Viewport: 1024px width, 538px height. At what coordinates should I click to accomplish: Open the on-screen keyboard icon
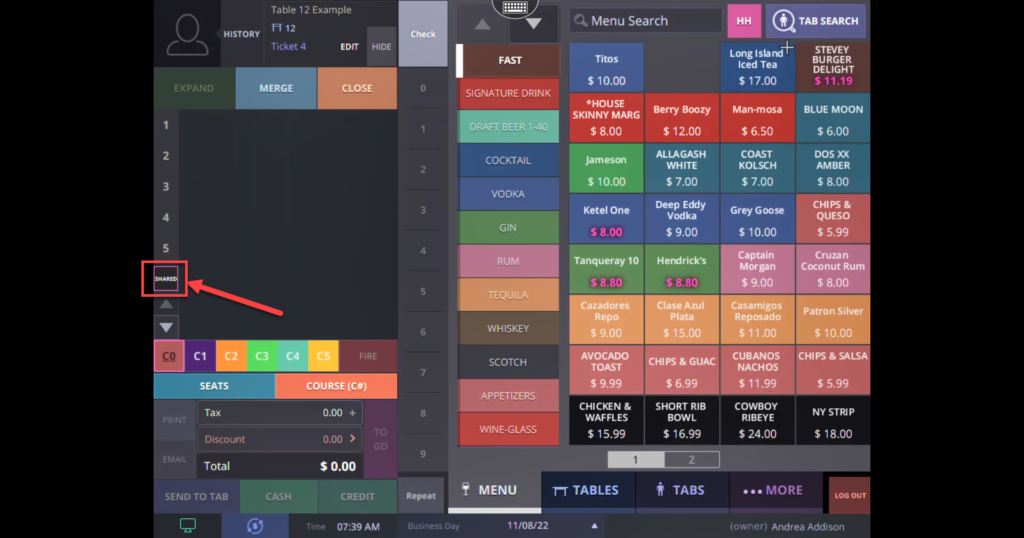(x=515, y=8)
